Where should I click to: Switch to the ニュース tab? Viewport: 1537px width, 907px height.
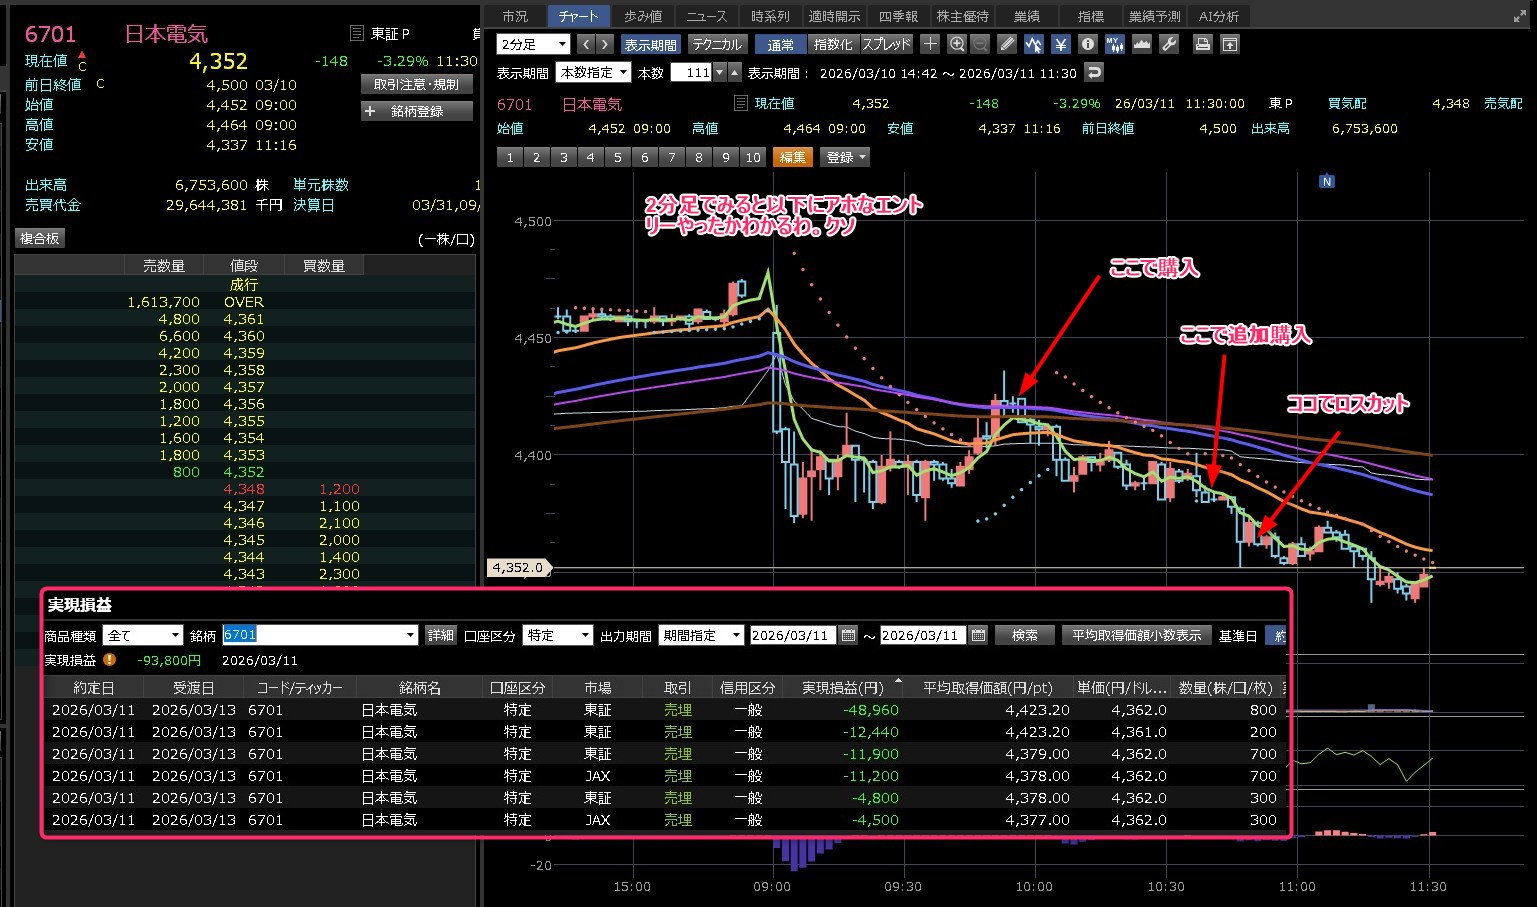pyautogui.click(x=706, y=16)
